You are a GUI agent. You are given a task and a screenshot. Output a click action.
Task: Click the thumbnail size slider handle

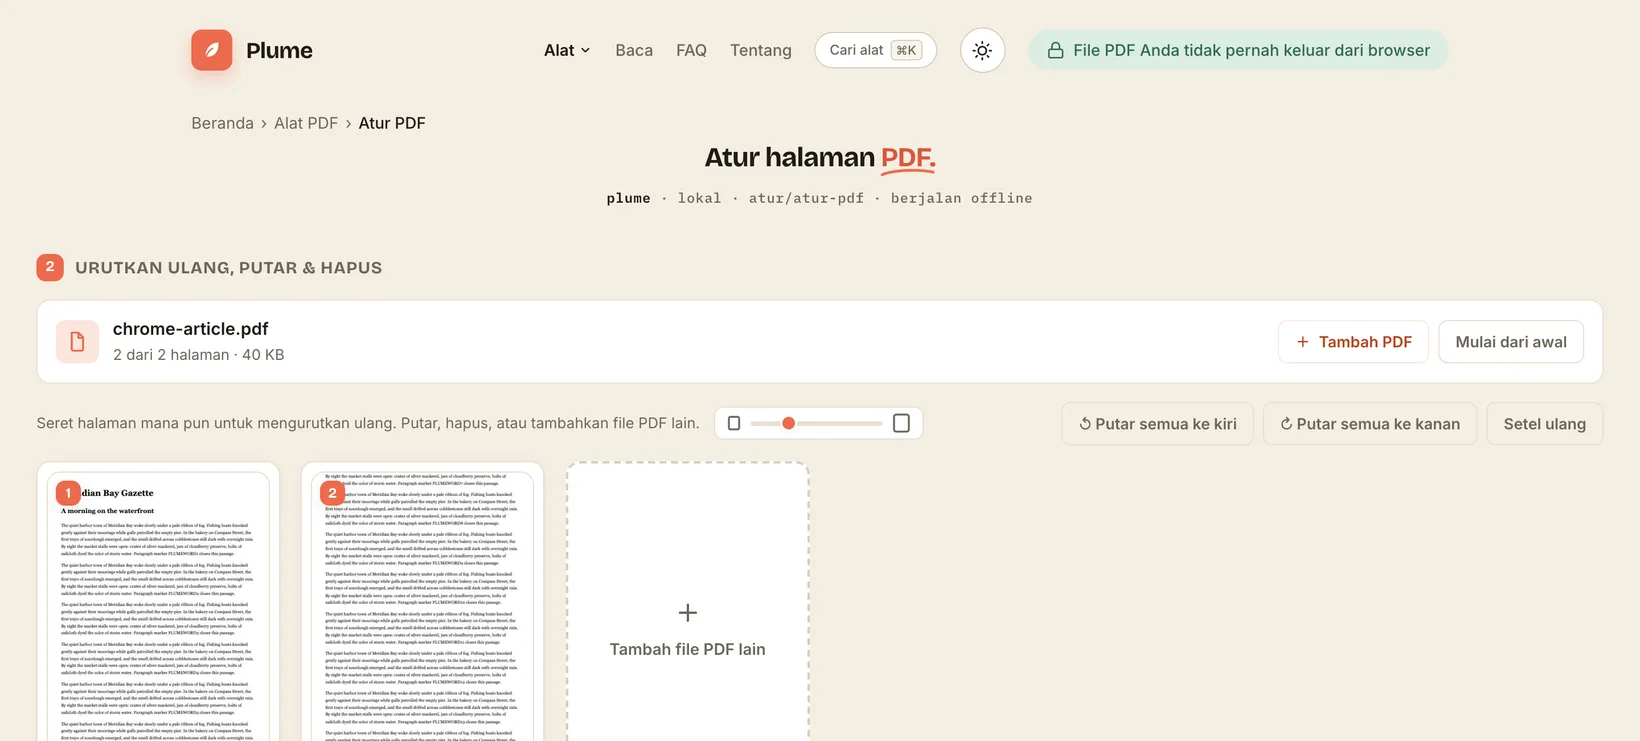(x=788, y=423)
